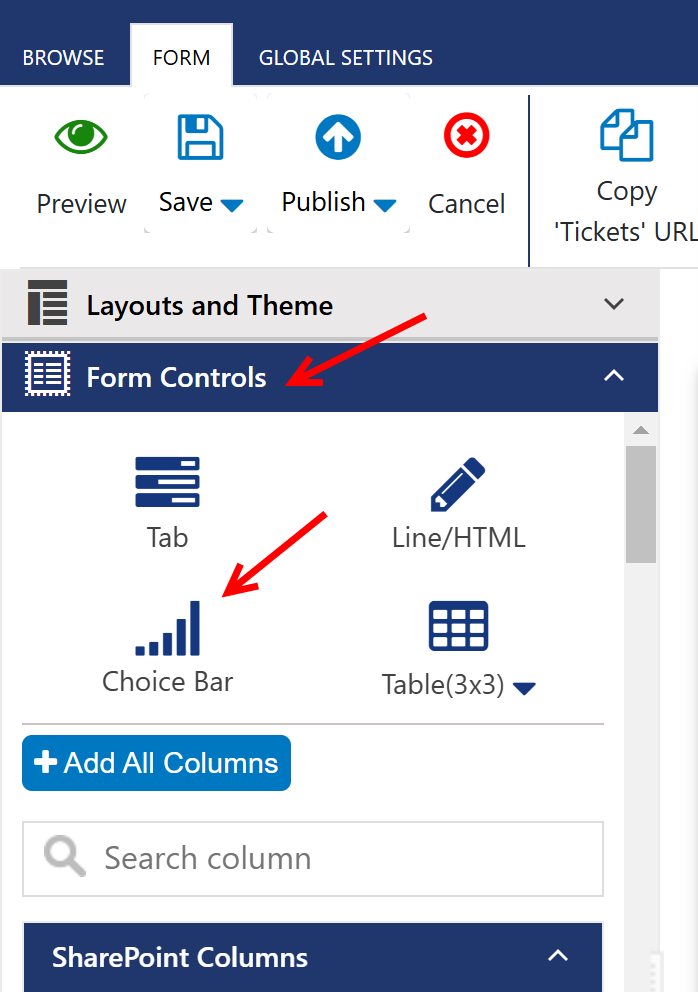The height and width of the screenshot is (992, 698).
Task: Collapse the Form Controls section
Action: coord(614,376)
